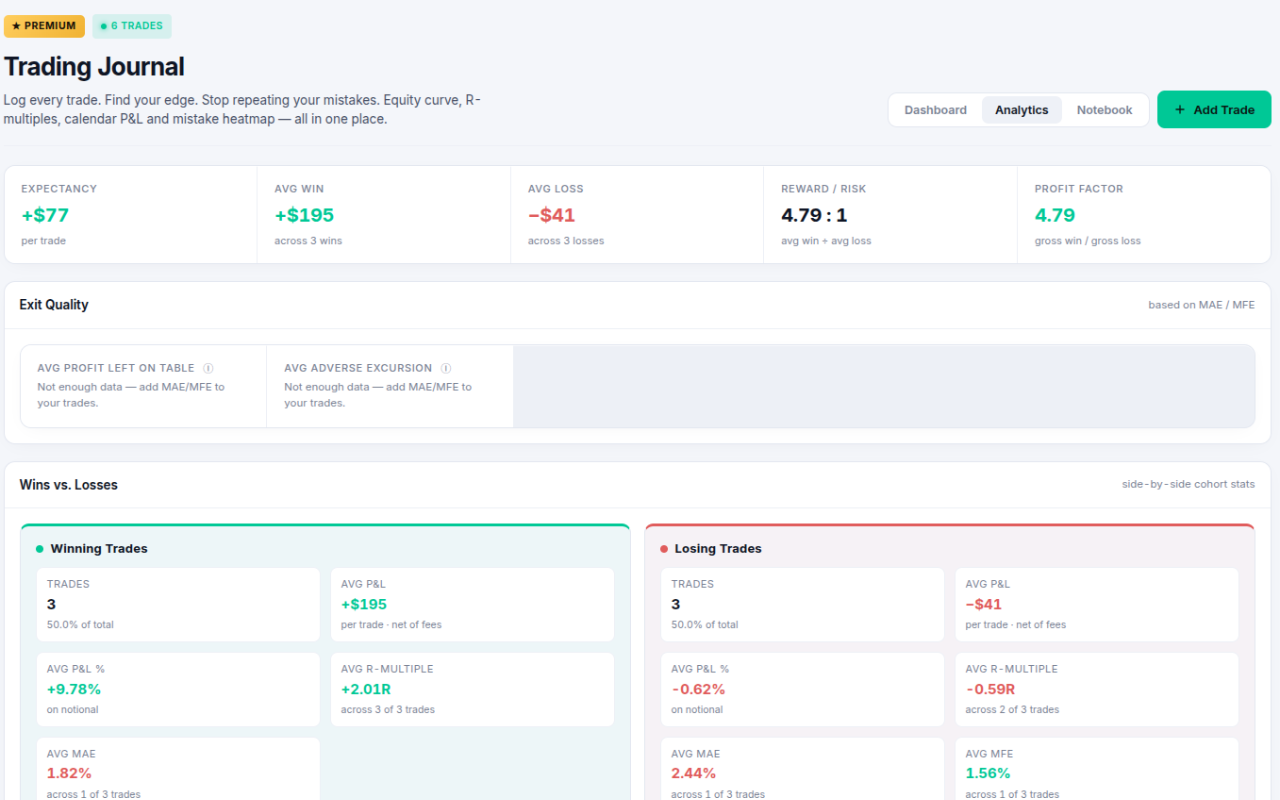
Task: Select the Analytics tab
Action: (x=1021, y=110)
